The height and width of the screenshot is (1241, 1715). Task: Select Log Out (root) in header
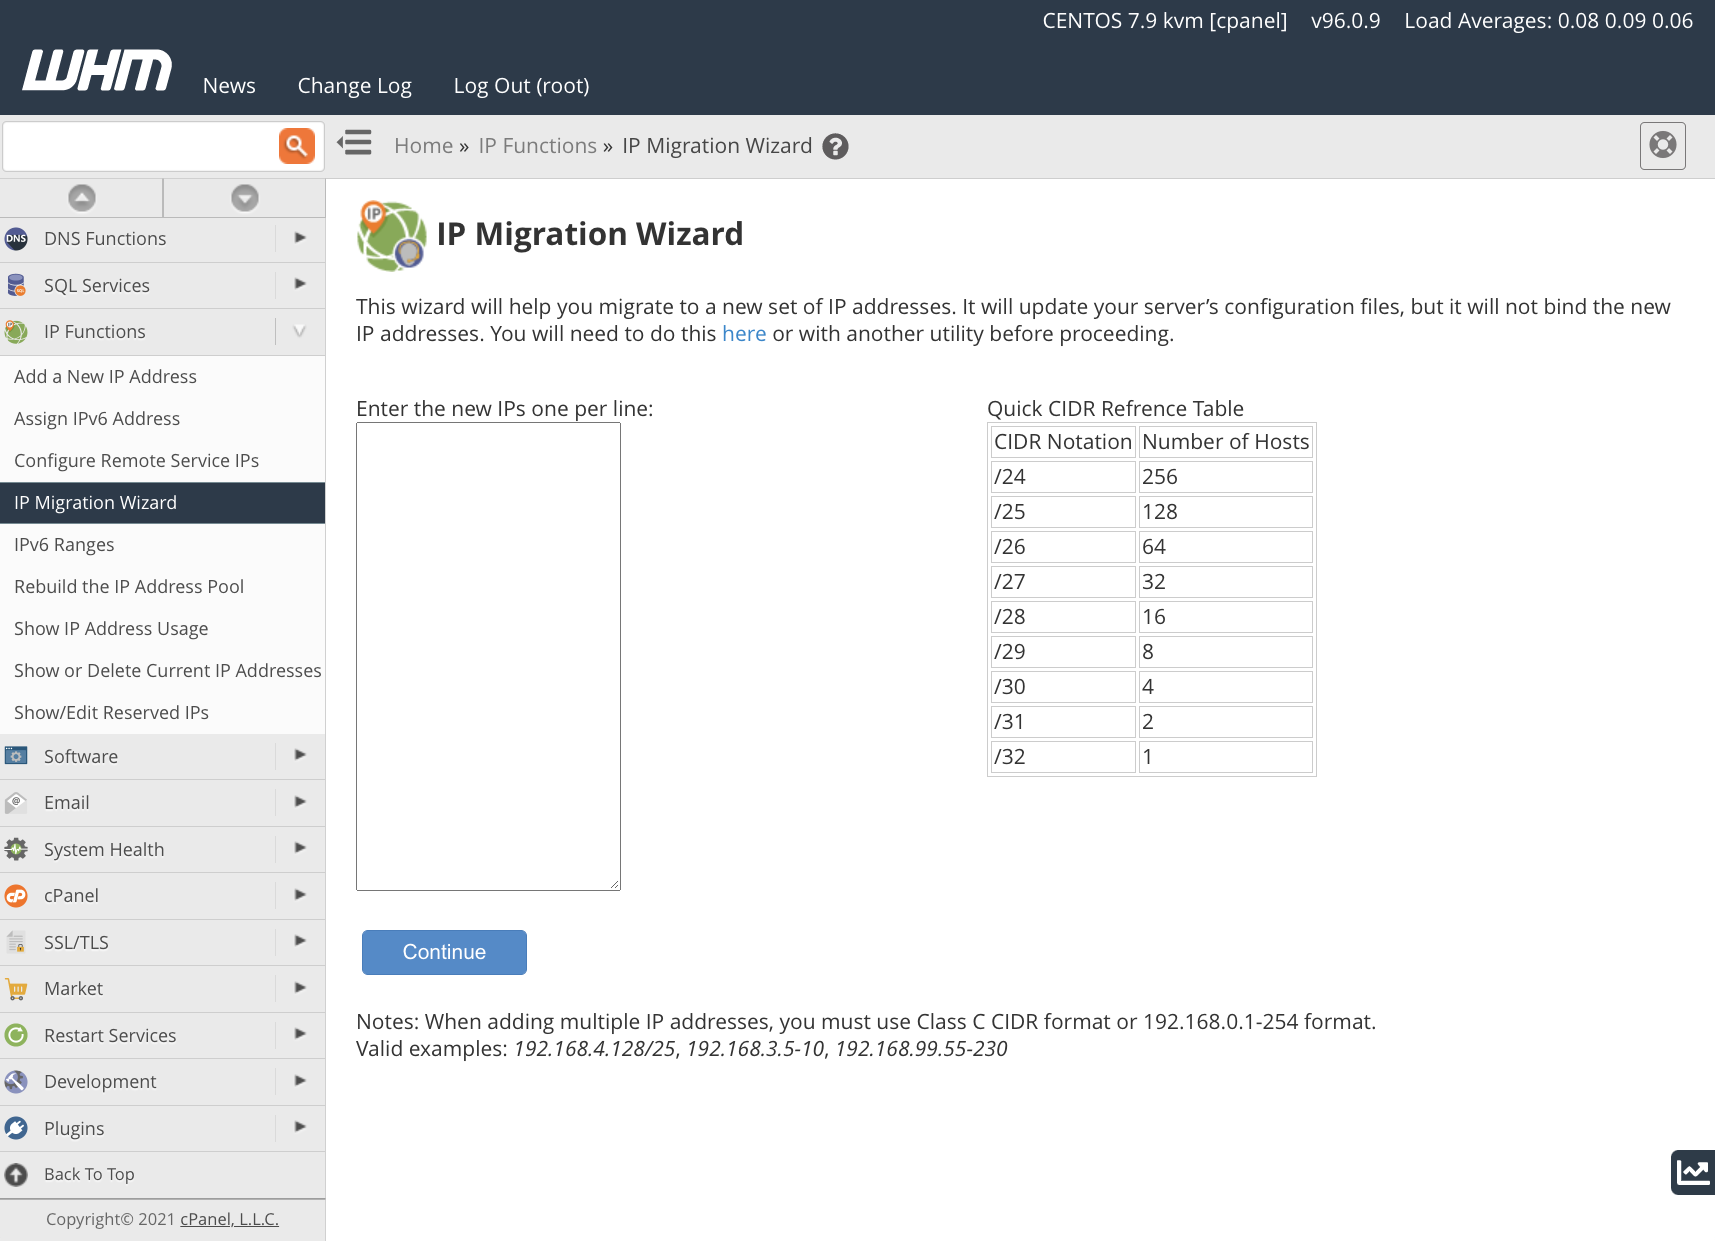[521, 86]
